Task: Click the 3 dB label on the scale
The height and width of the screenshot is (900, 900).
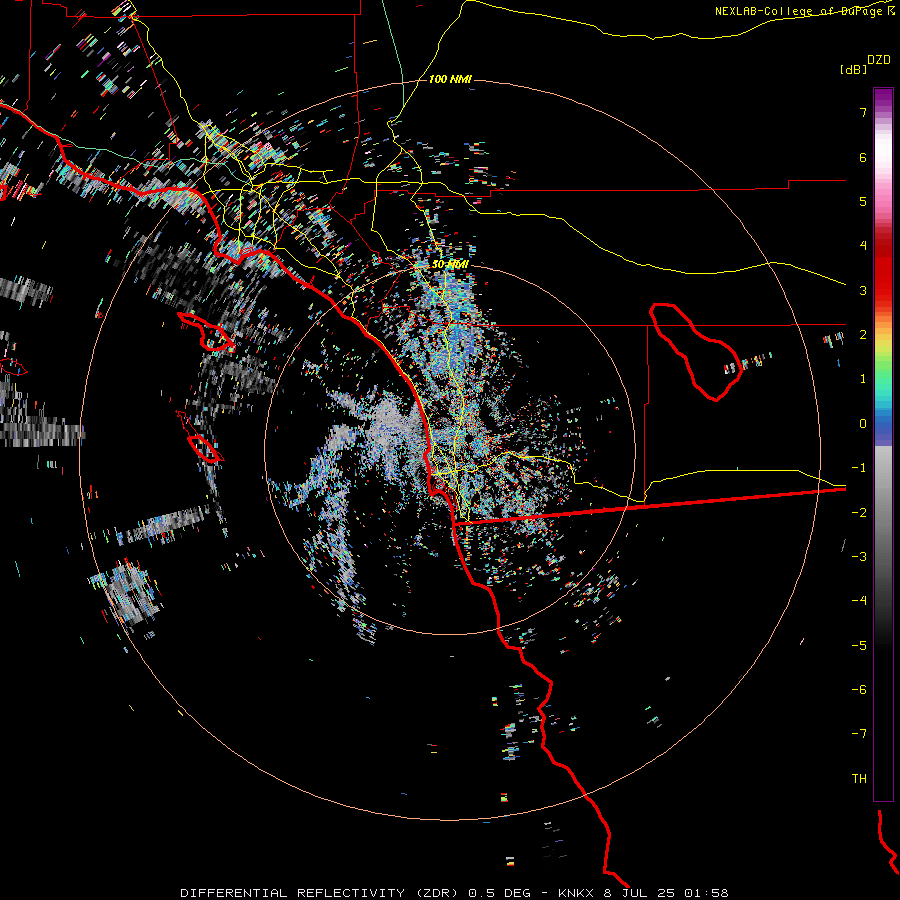Action: click(x=863, y=290)
